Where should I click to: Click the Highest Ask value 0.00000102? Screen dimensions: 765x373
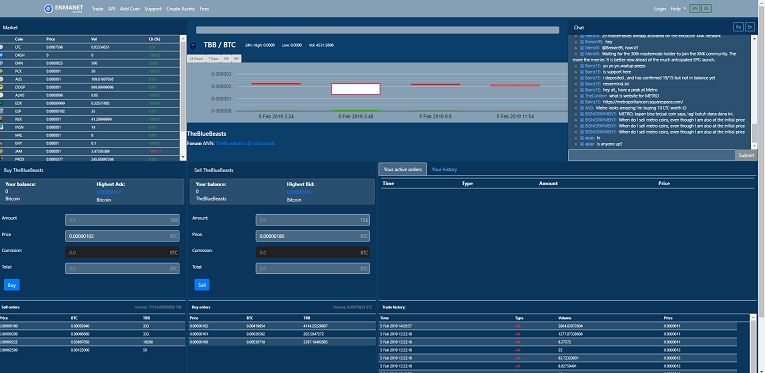(109, 192)
